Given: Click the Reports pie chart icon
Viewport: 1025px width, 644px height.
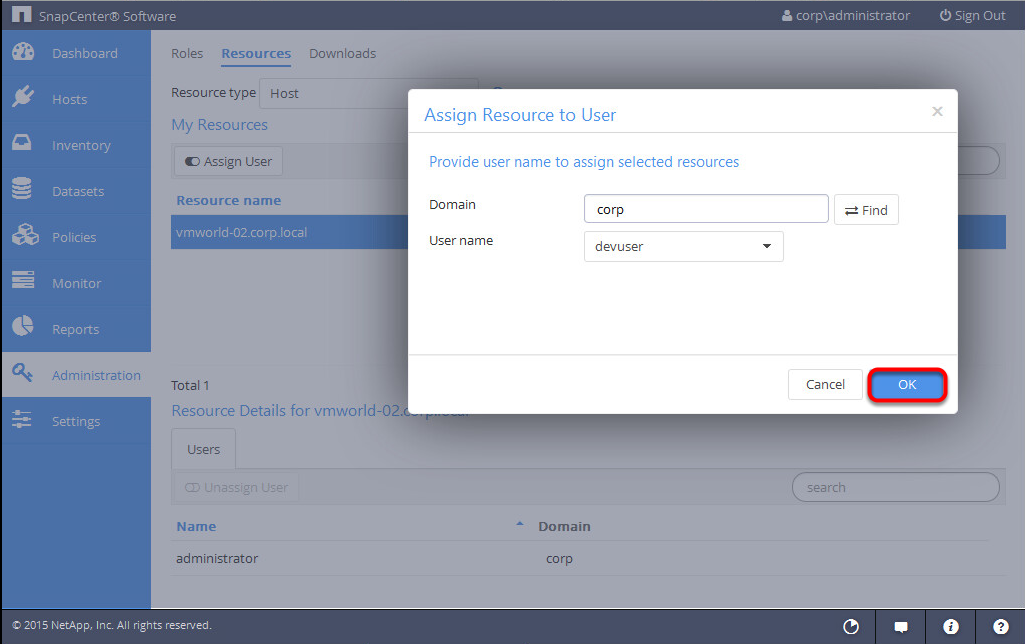Looking at the screenshot, I should pos(23,326).
